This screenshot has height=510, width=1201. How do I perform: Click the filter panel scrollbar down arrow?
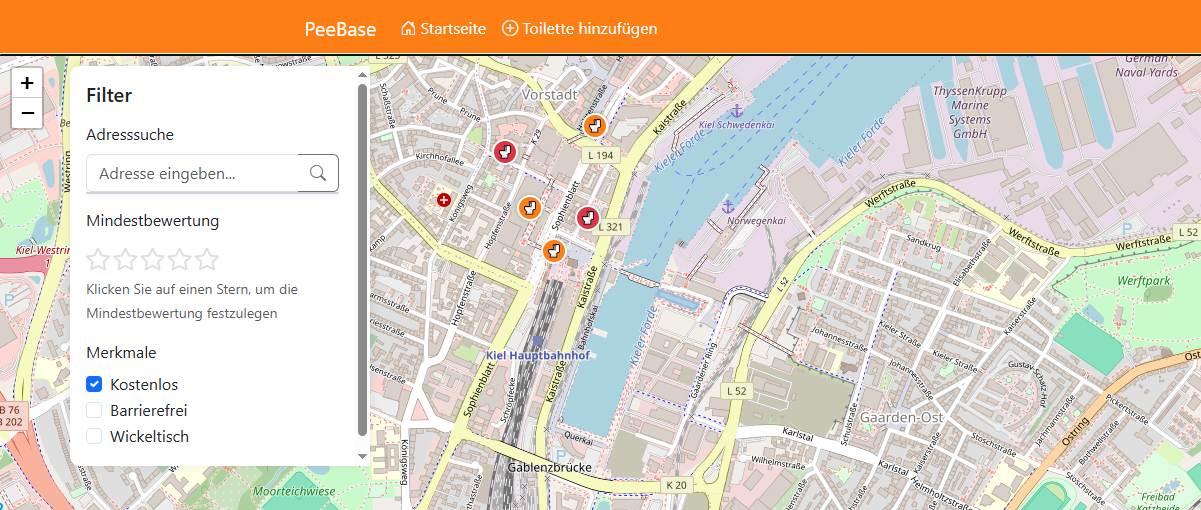coord(362,456)
